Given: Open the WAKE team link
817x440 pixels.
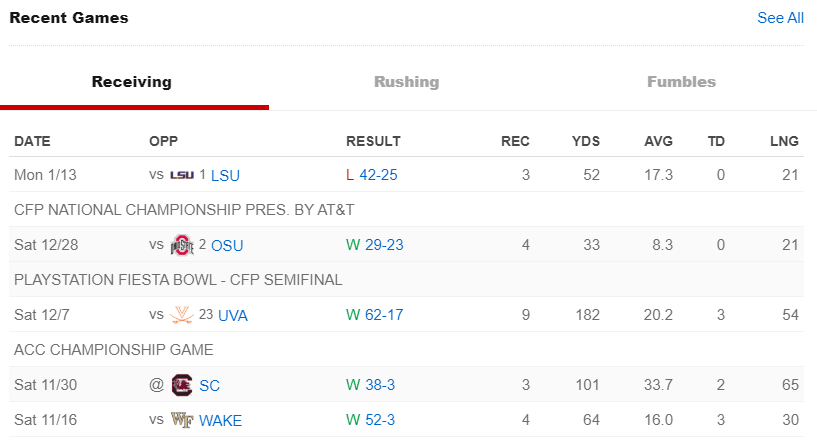Looking at the screenshot, I should click(x=220, y=421).
